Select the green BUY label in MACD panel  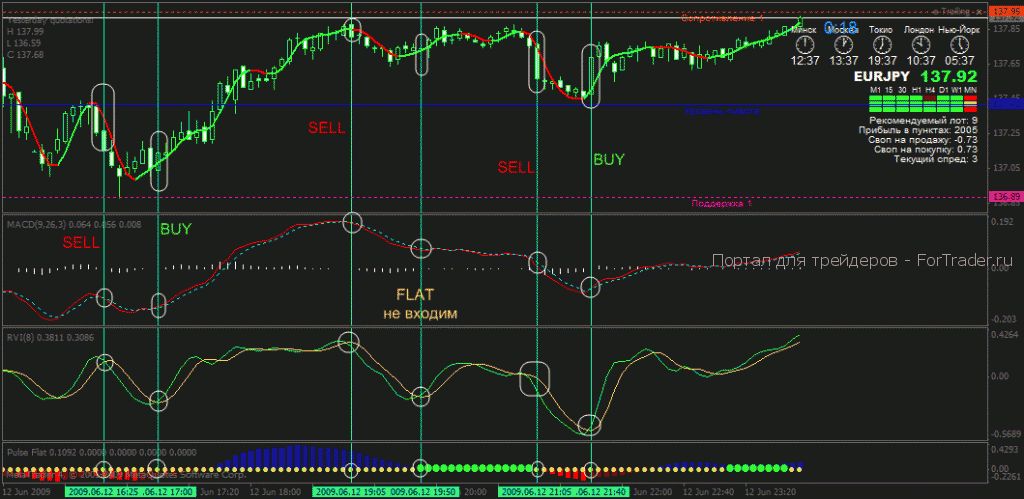pyautogui.click(x=176, y=229)
